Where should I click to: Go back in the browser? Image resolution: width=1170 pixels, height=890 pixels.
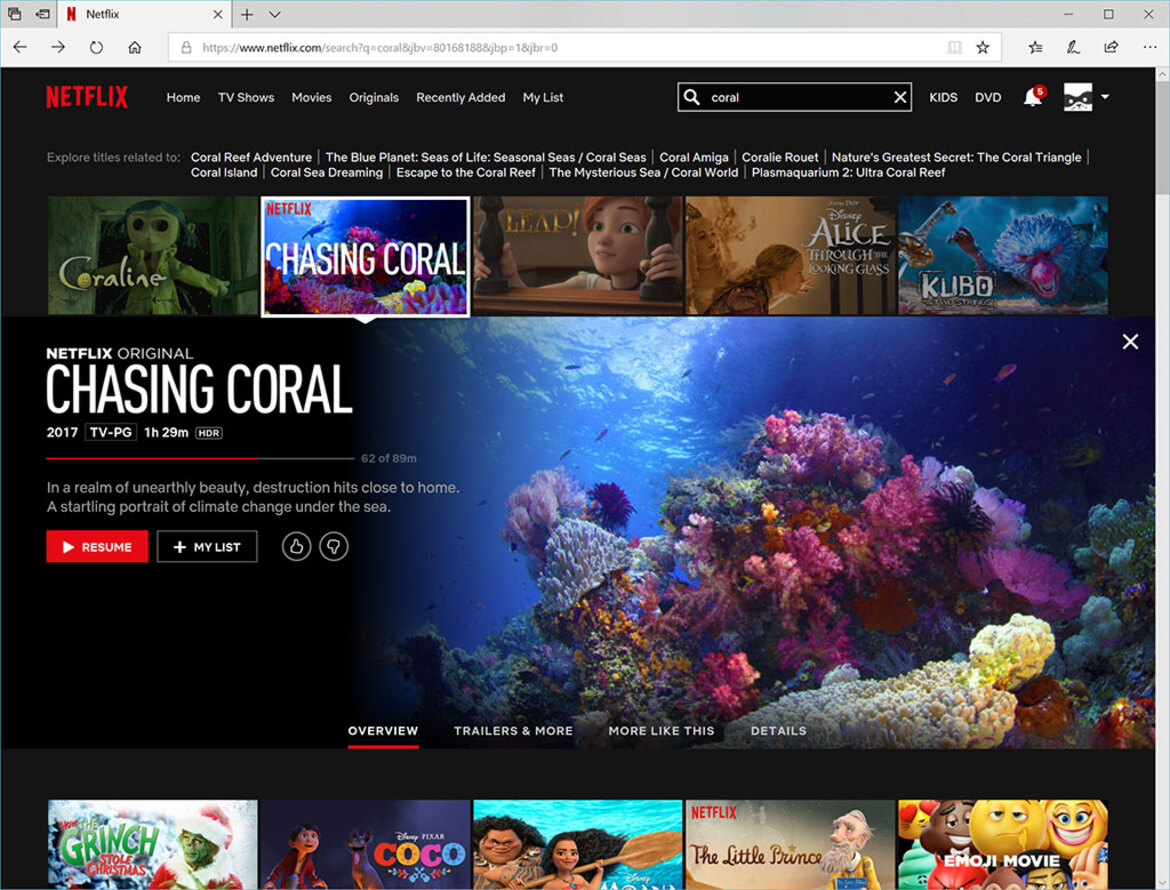[20, 47]
